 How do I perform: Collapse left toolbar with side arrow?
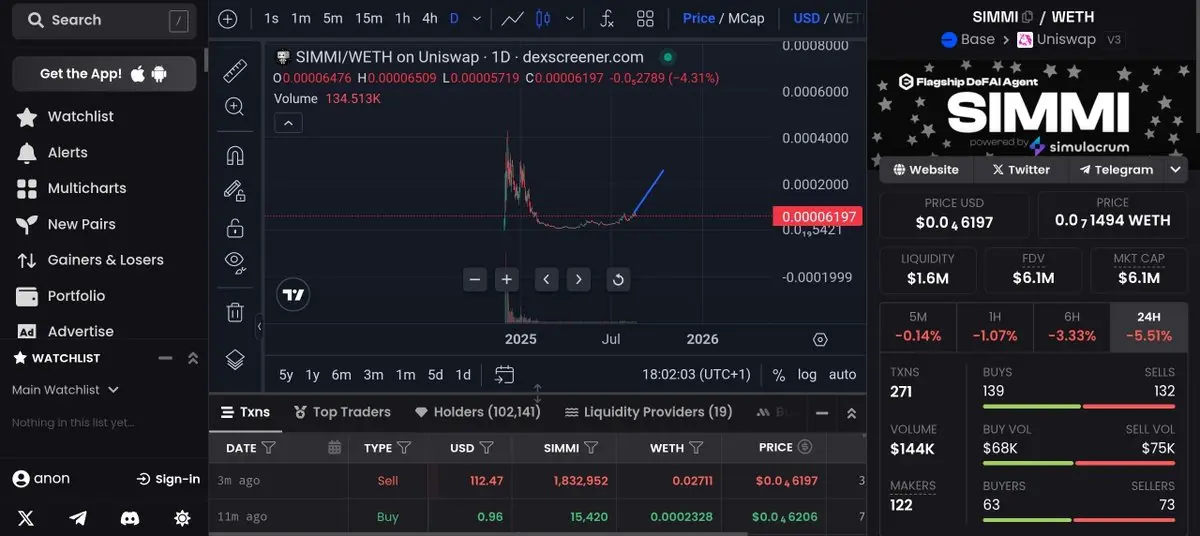point(259,326)
